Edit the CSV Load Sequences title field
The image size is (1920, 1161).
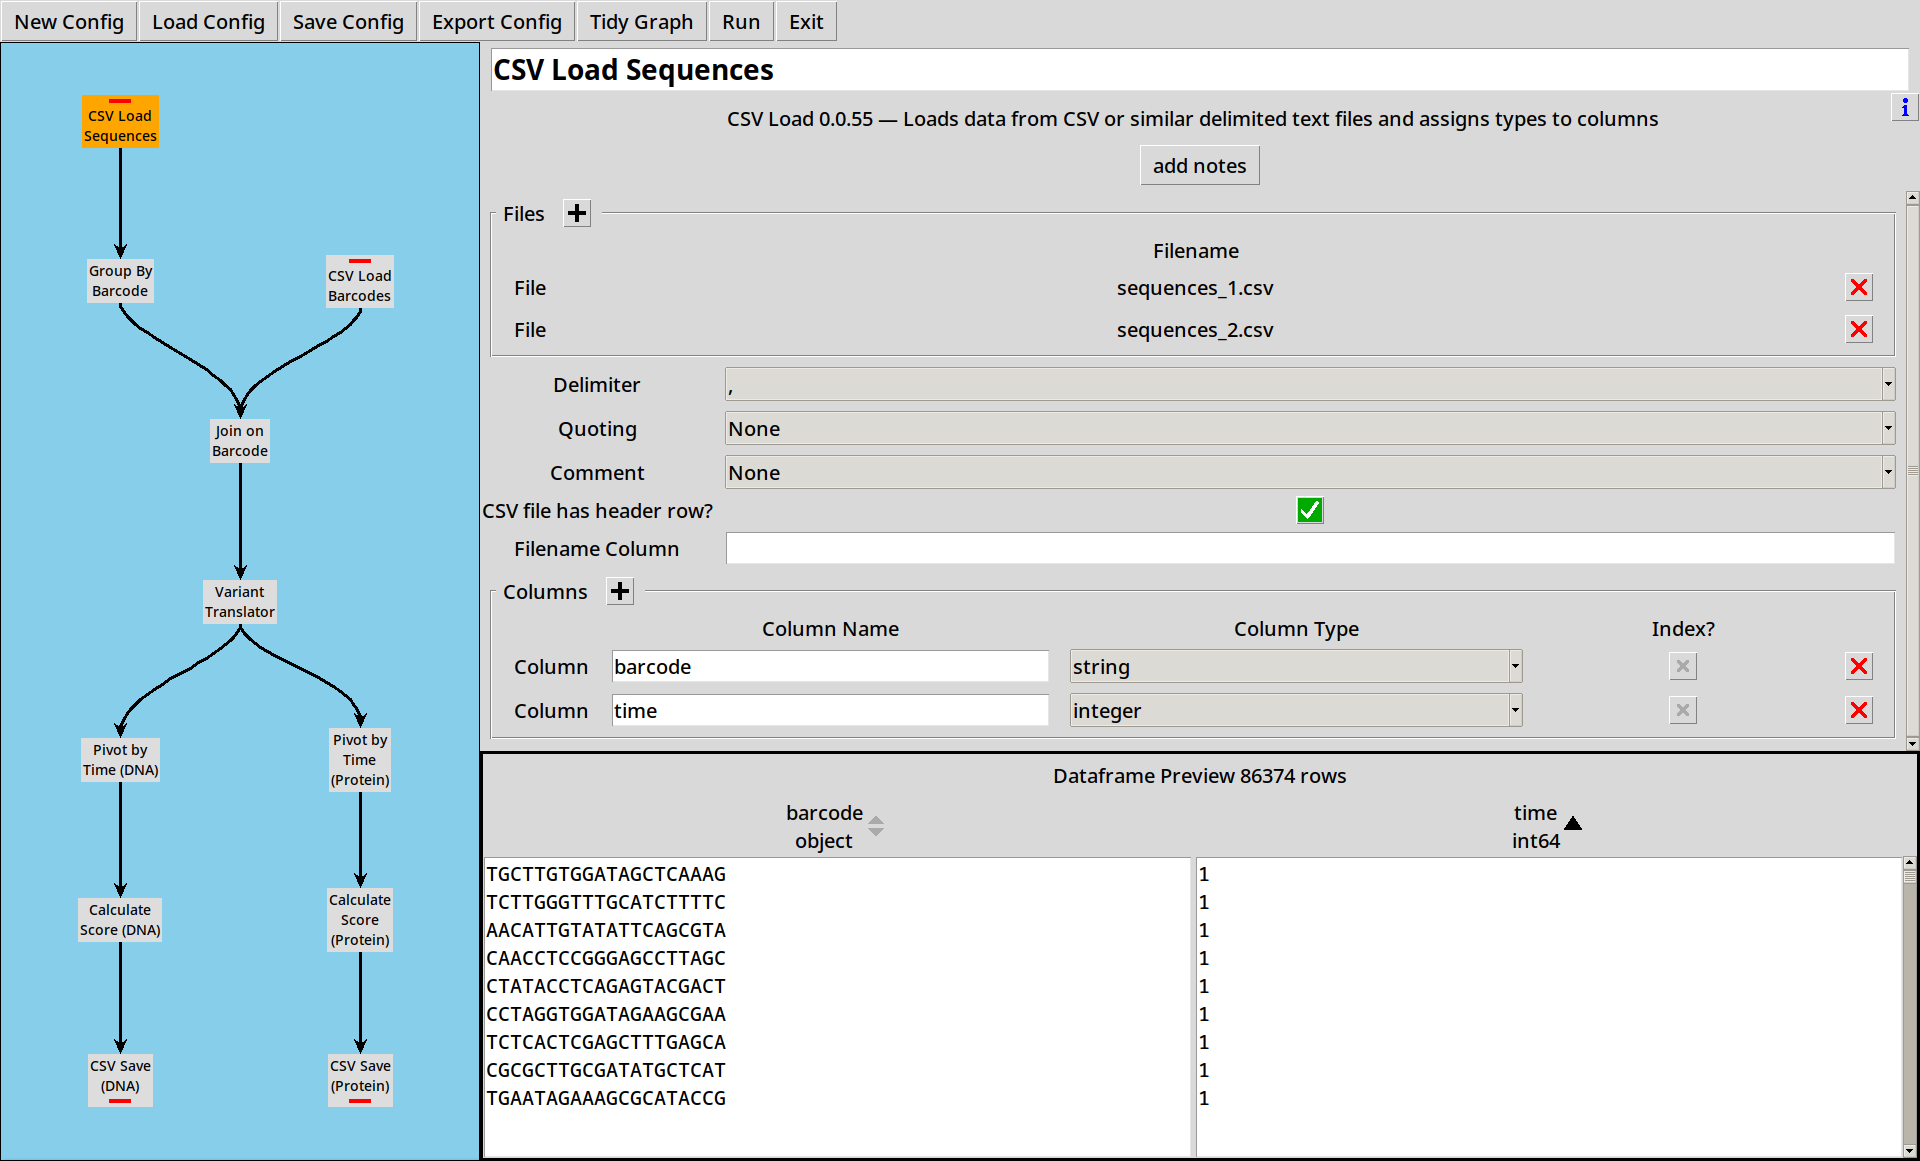click(x=1199, y=70)
